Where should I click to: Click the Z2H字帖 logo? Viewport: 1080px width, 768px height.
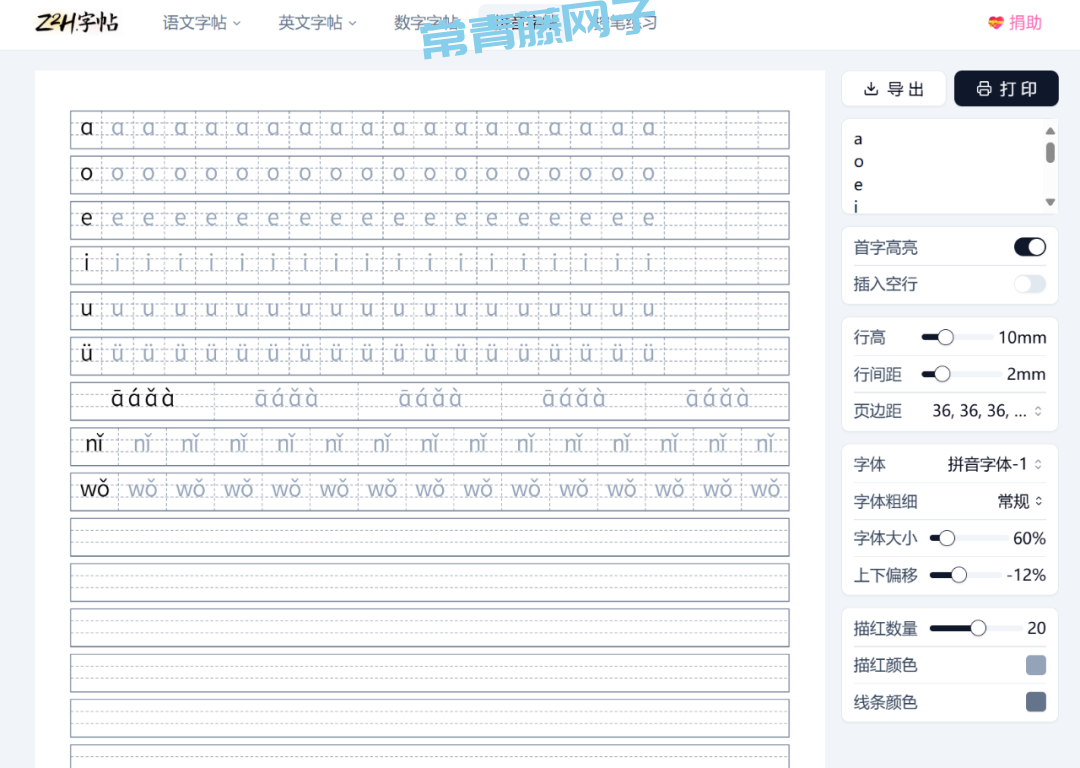tap(76, 23)
